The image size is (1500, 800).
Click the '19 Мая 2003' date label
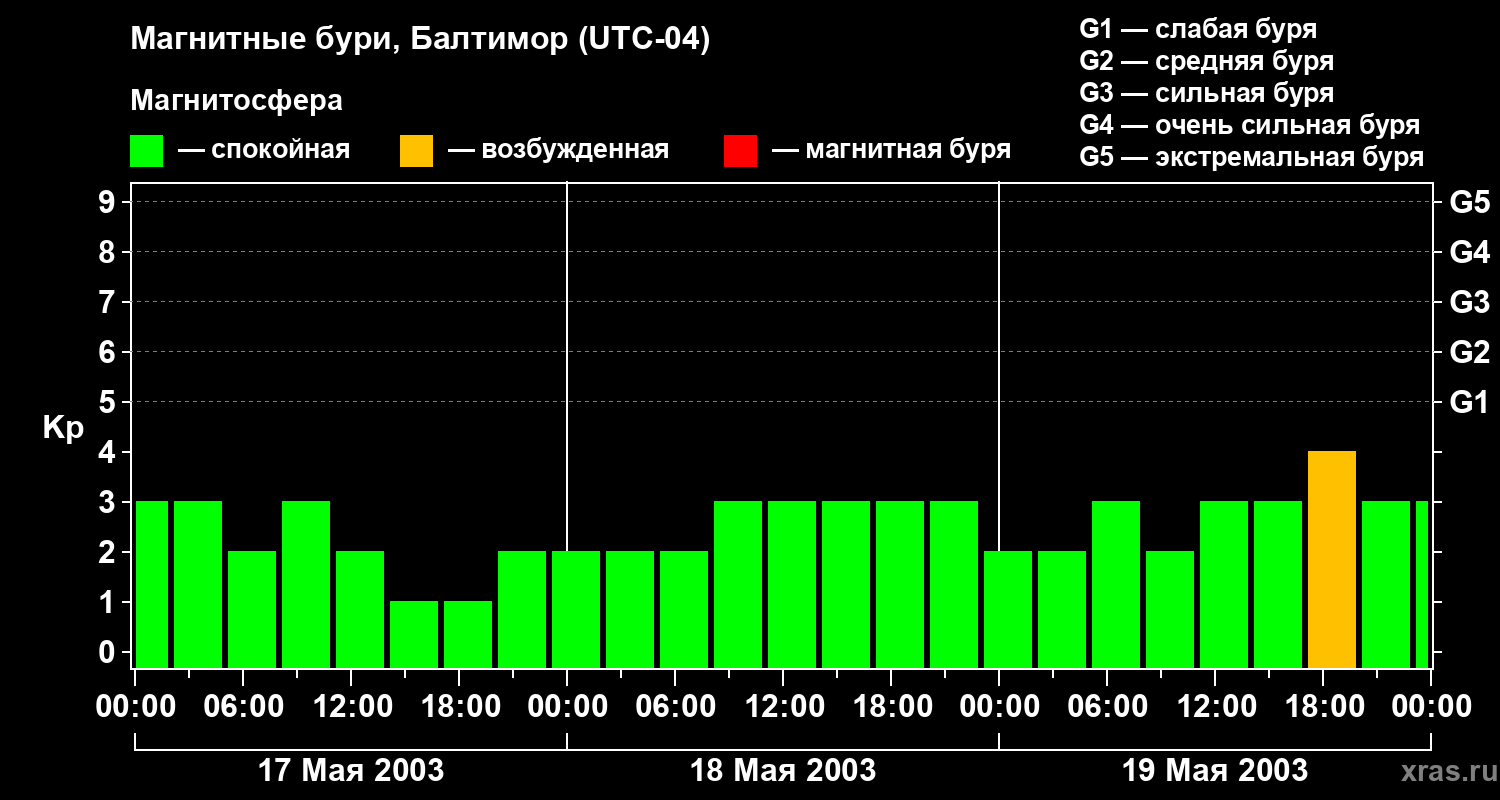click(x=1215, y=770)
